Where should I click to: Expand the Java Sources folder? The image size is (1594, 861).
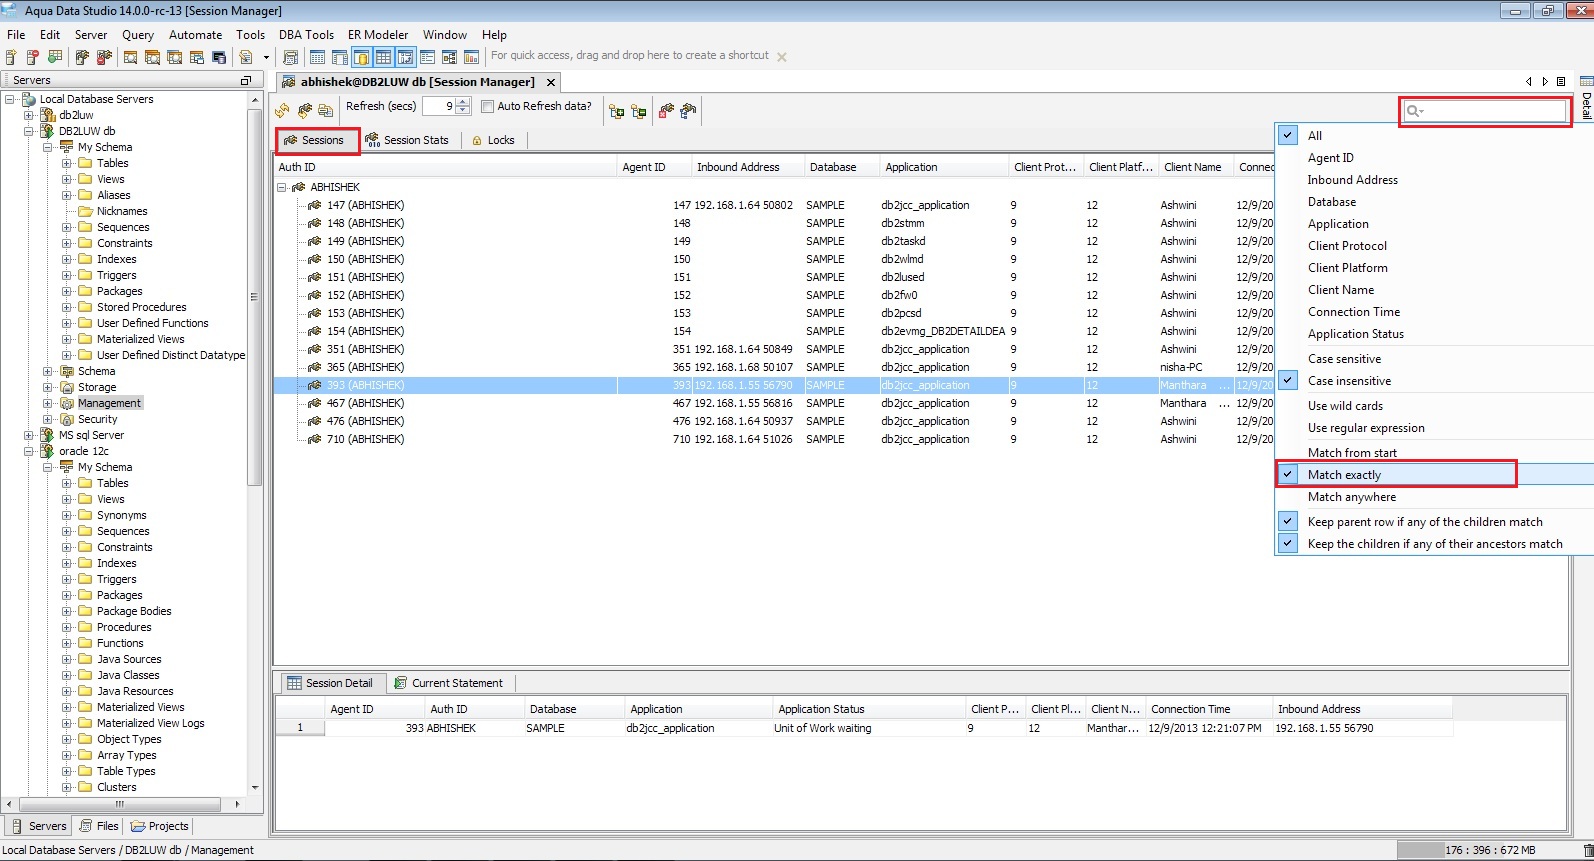coord(67,659)
